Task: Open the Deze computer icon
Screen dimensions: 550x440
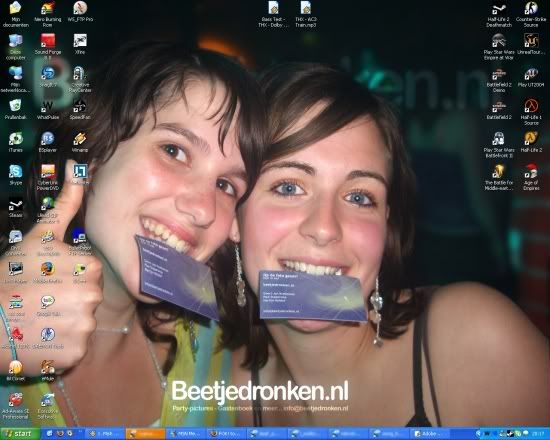Action: pos(15,47)
